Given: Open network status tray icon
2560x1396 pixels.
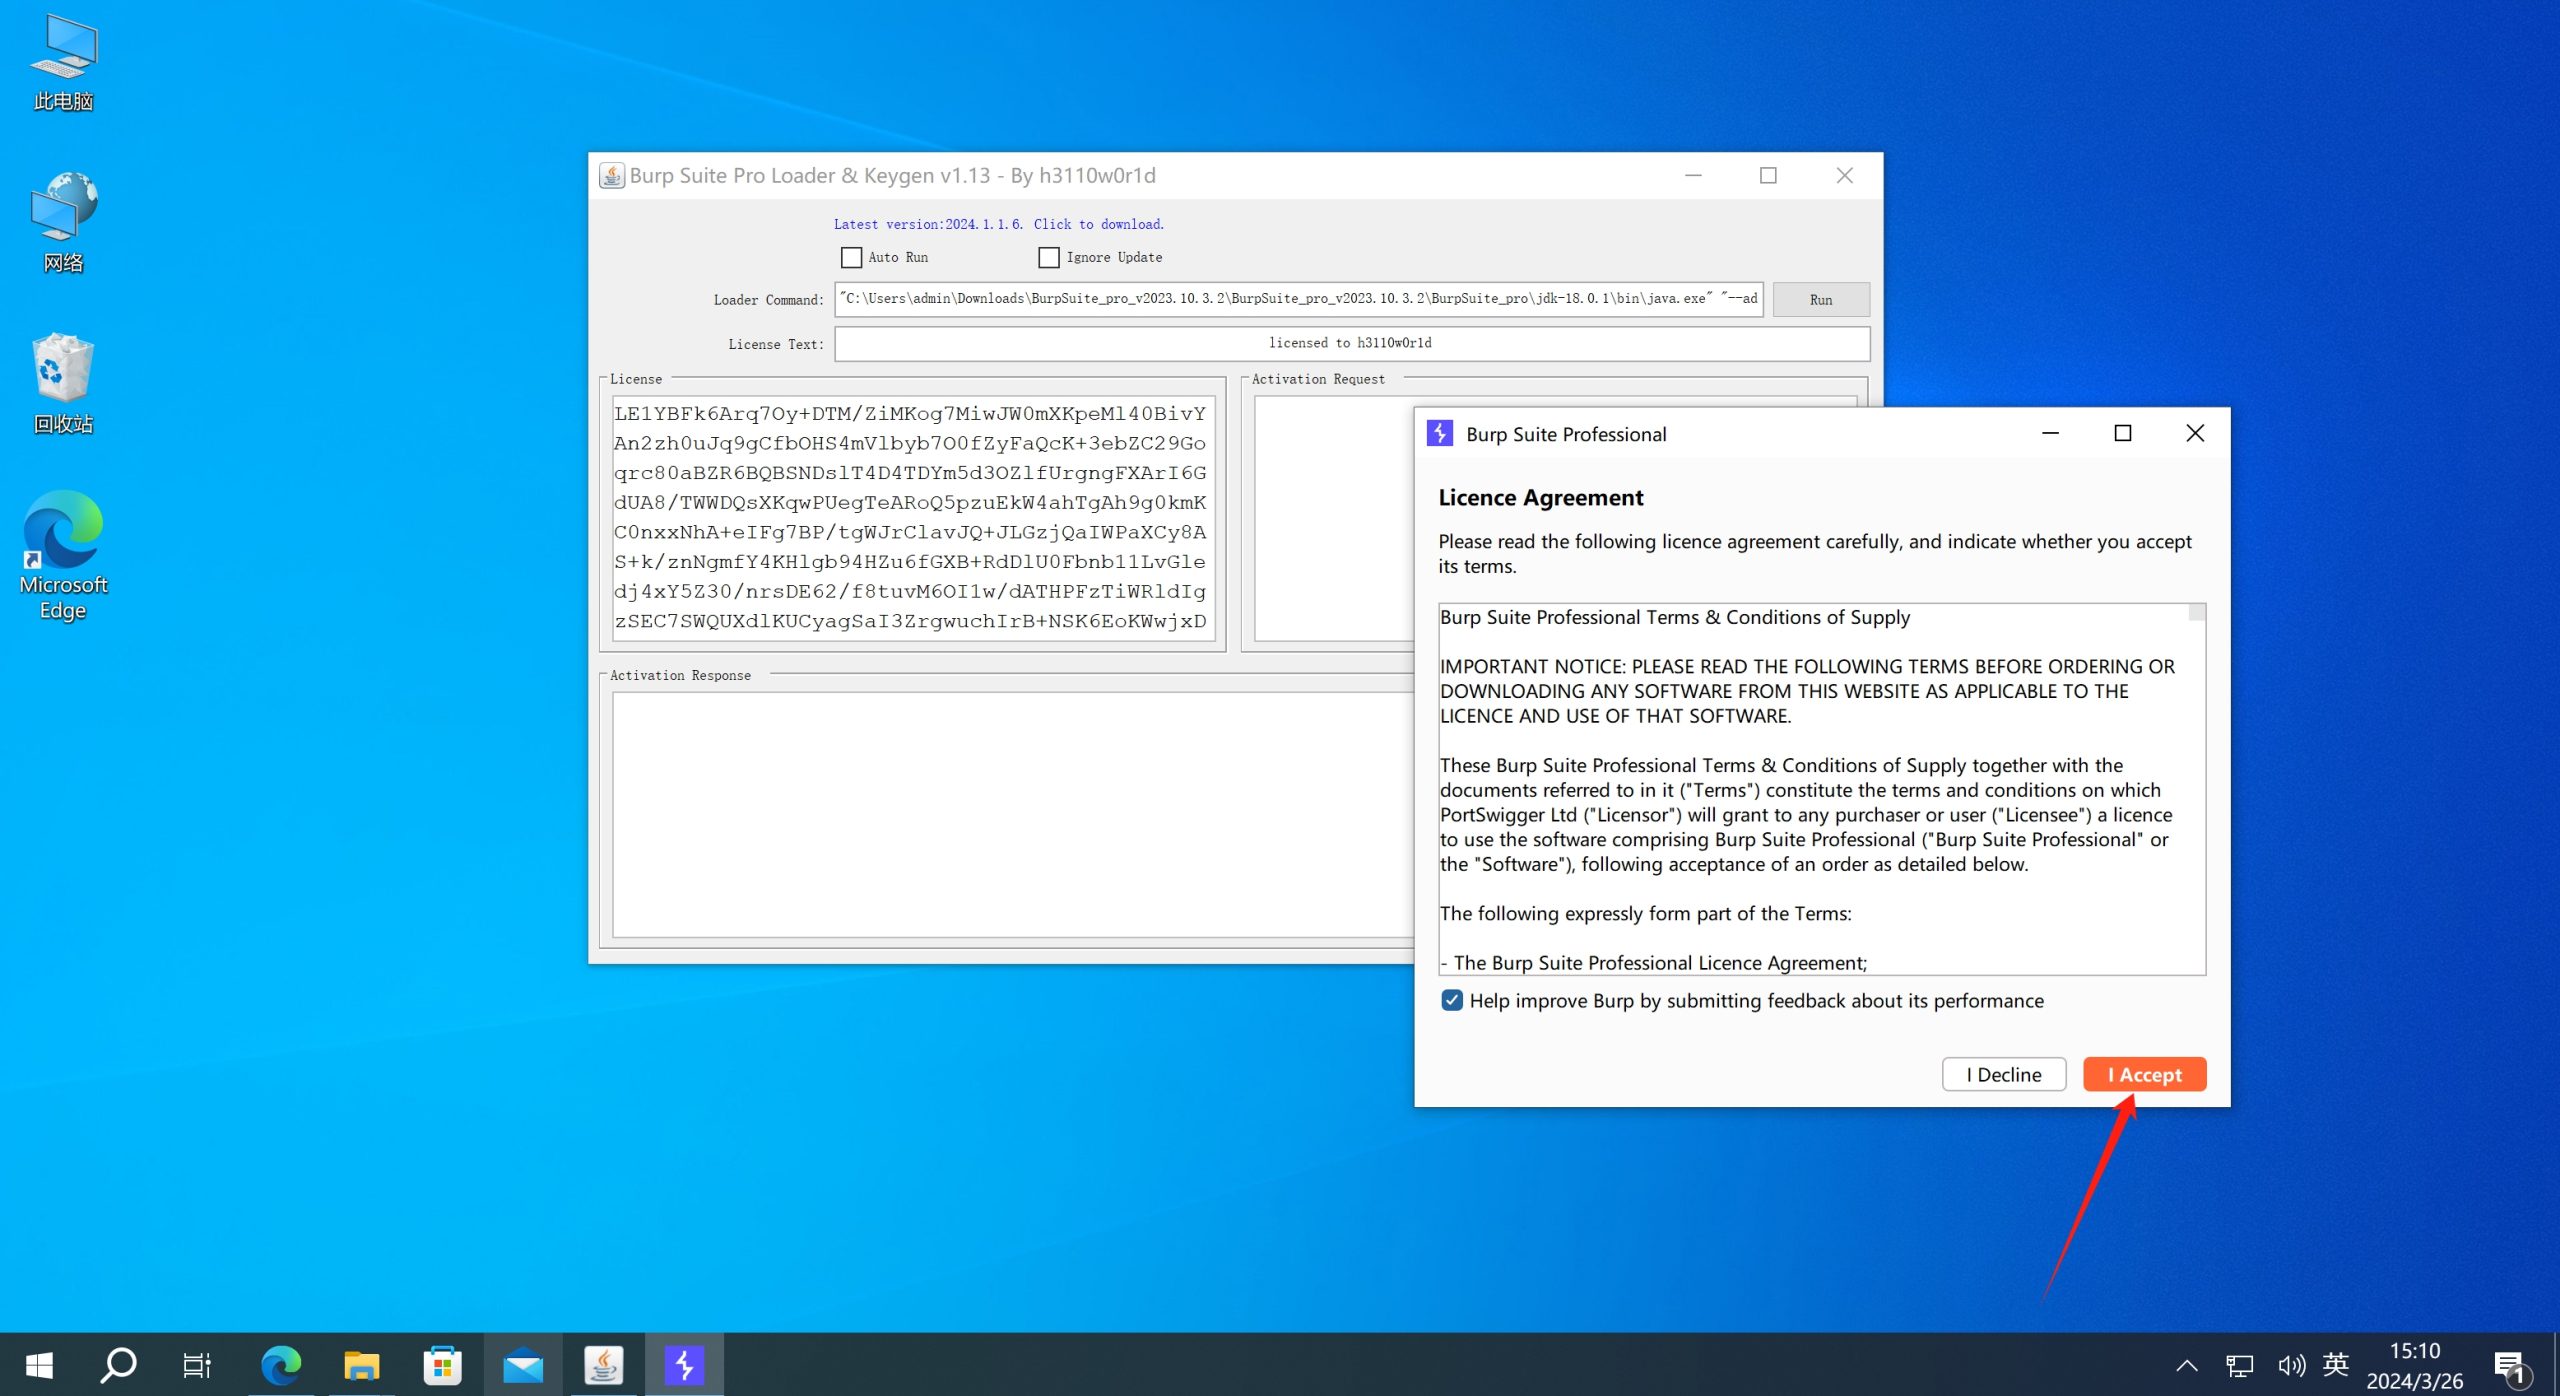Looking at the screenshot, I should click(x=2239, y=1365).
